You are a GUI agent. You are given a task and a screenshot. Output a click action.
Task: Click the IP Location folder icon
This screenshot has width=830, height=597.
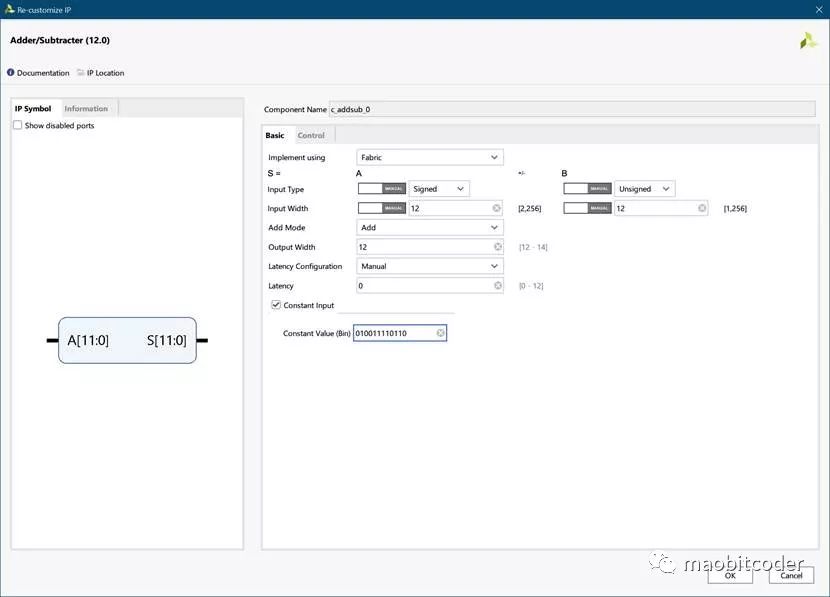pos(80,73)
